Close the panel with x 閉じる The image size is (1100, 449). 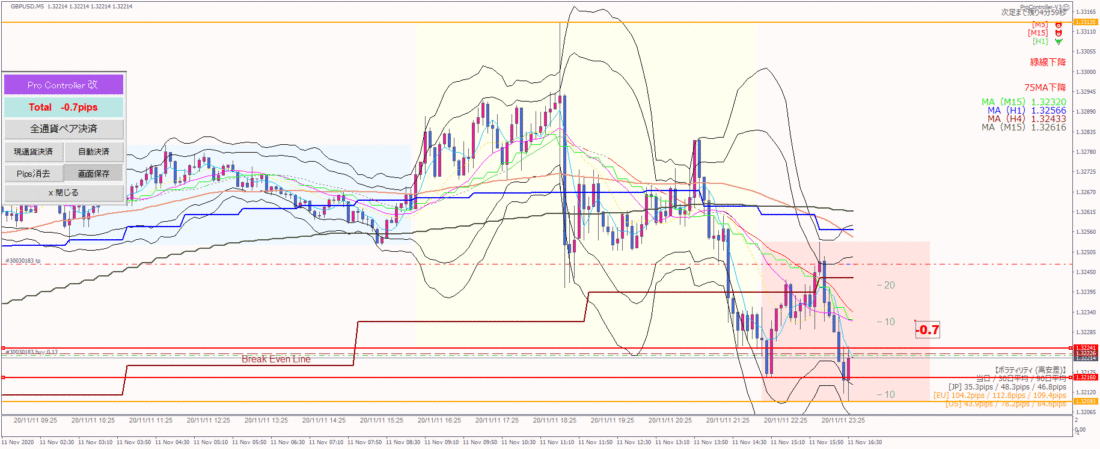click(x=64, y=193)
